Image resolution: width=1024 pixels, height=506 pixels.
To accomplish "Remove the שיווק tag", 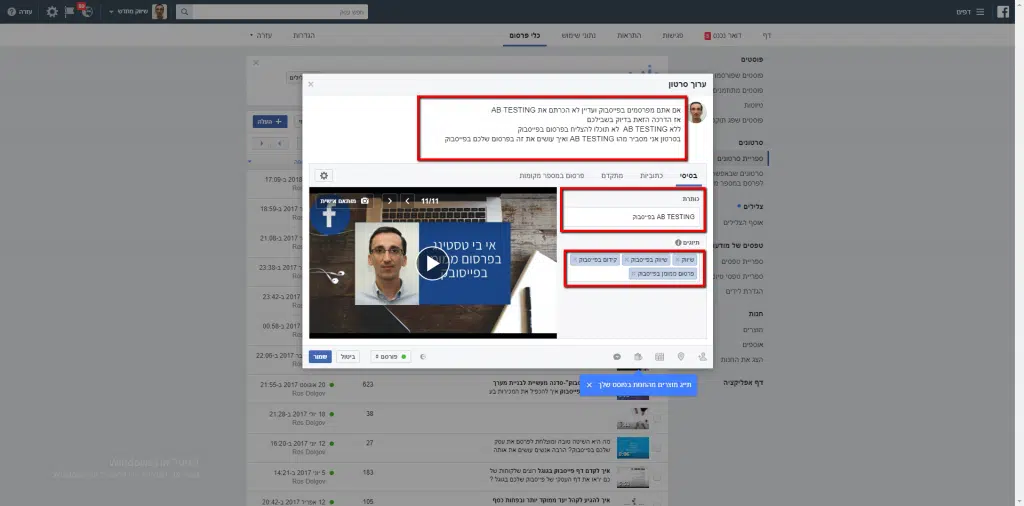I will [x=677, y=260].
